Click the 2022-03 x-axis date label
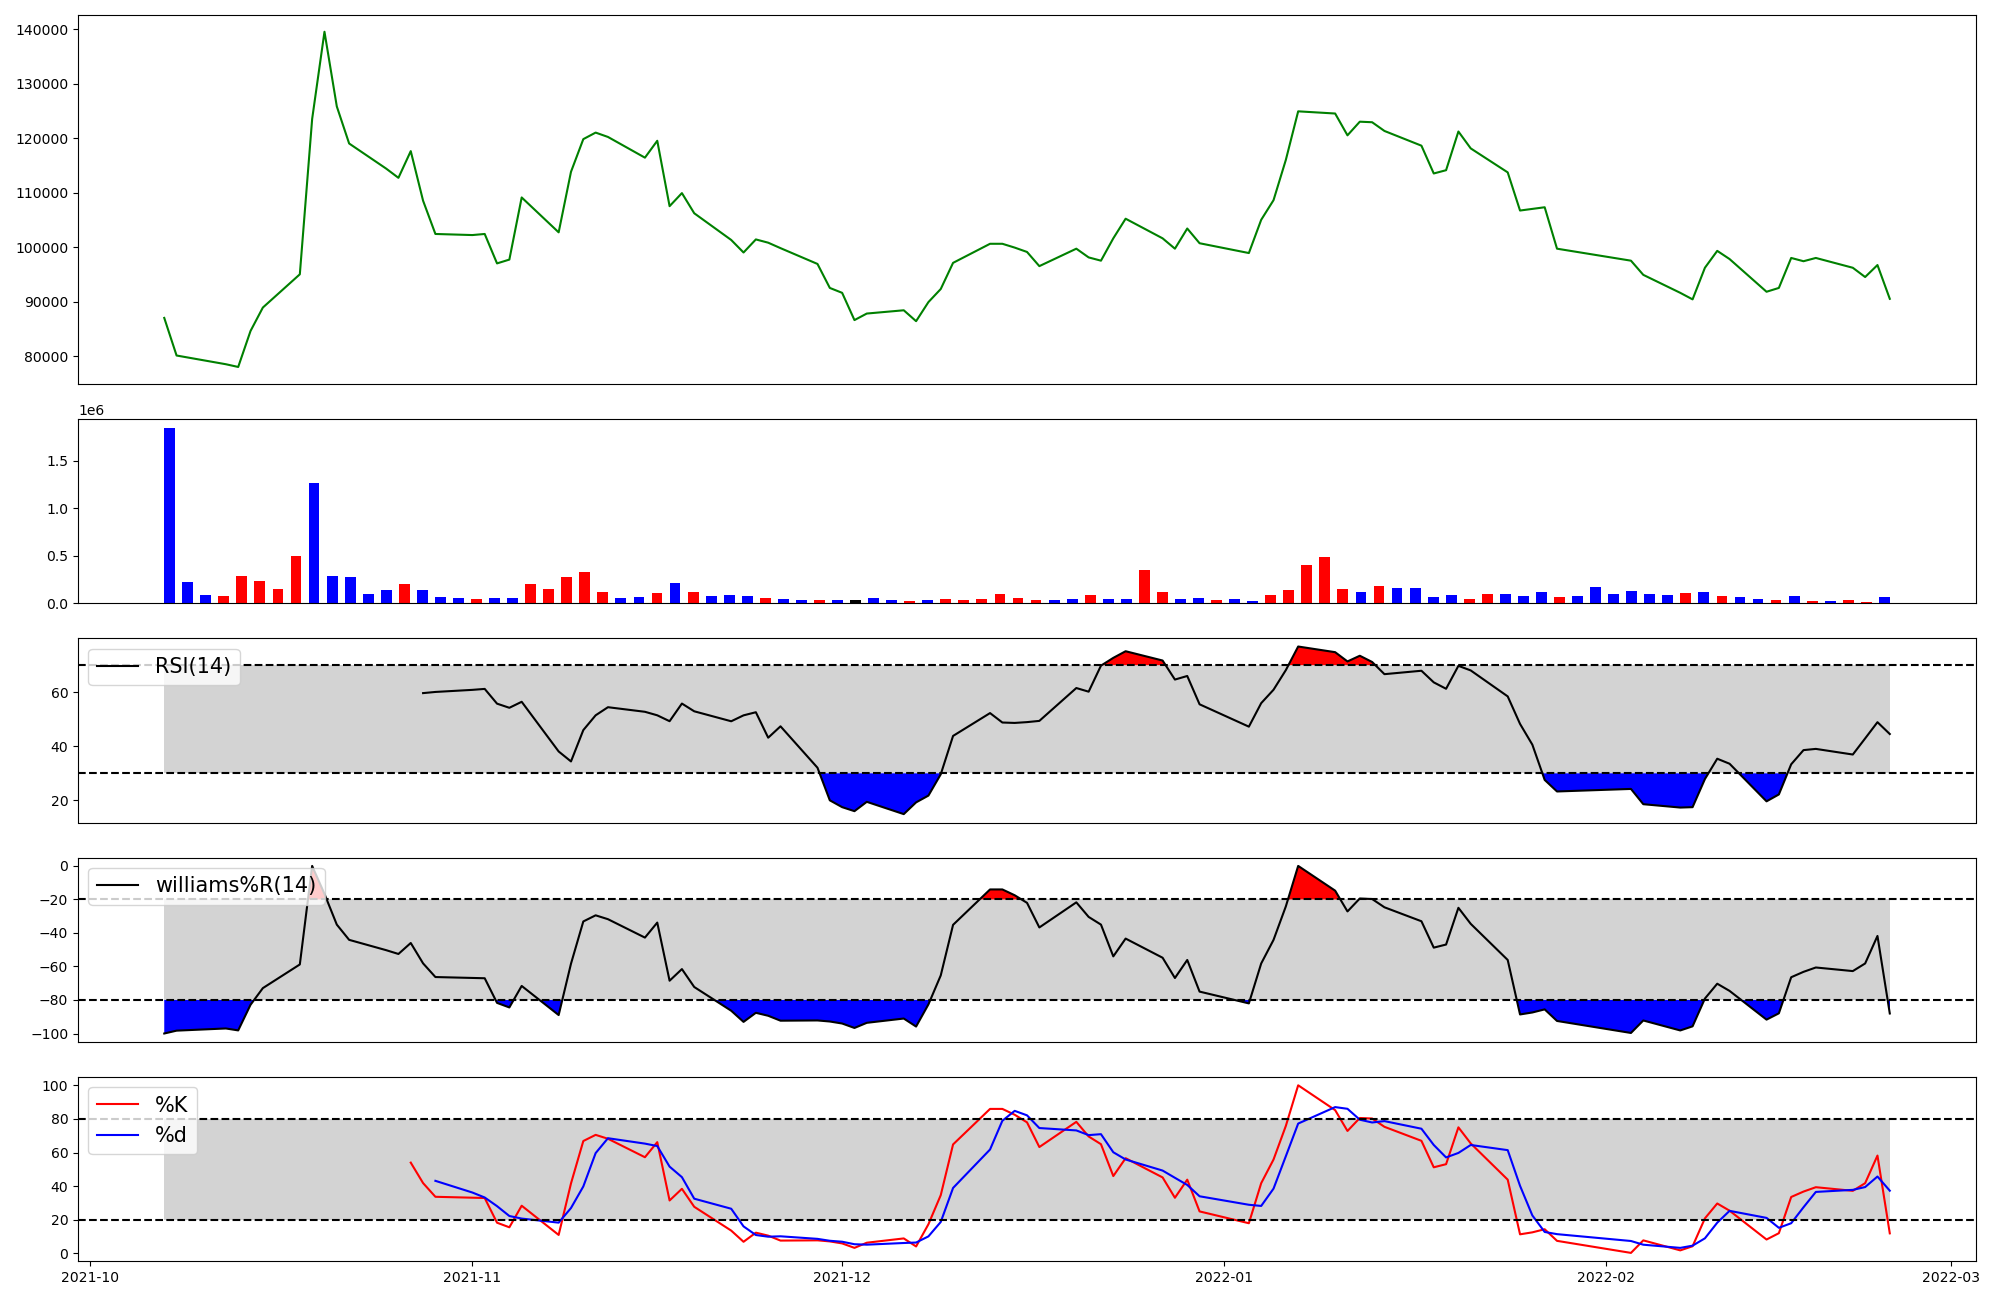Viewport: 2000px width, 1300px height. click(x=1950, y=1277)
